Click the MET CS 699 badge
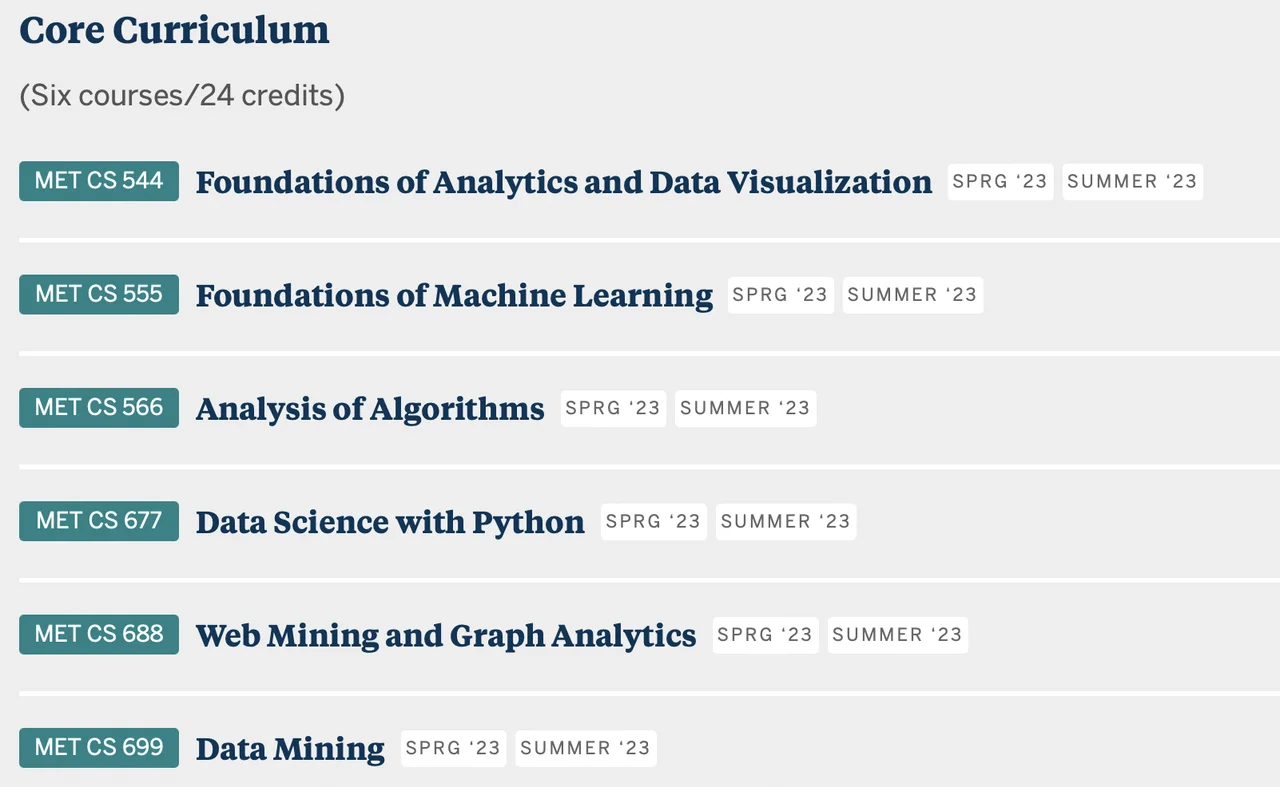 click(x=99, y=747)
